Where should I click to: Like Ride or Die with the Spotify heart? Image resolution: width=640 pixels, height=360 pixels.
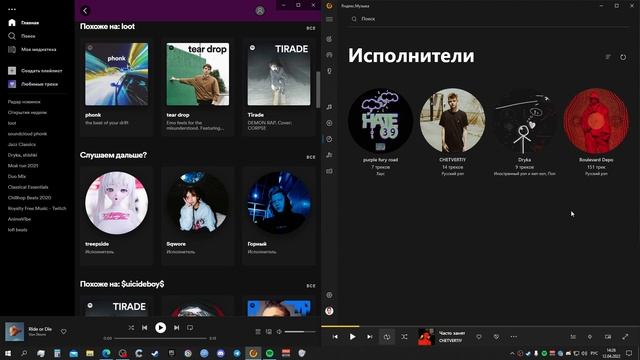(x=64, y=331)
